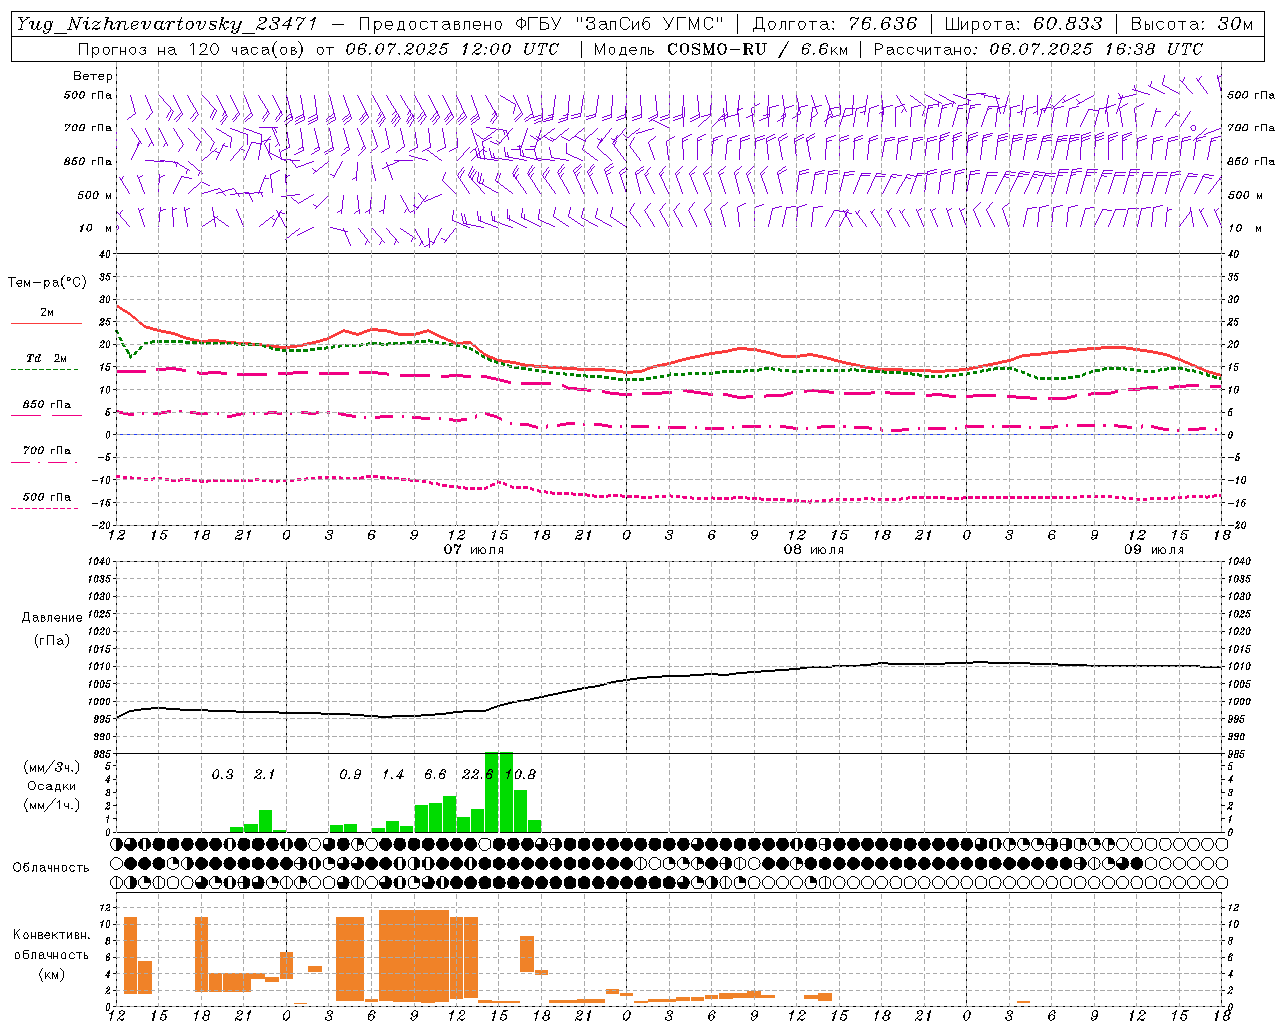
Task: Click the Ветер panel label
Action: tap(93, 76)
